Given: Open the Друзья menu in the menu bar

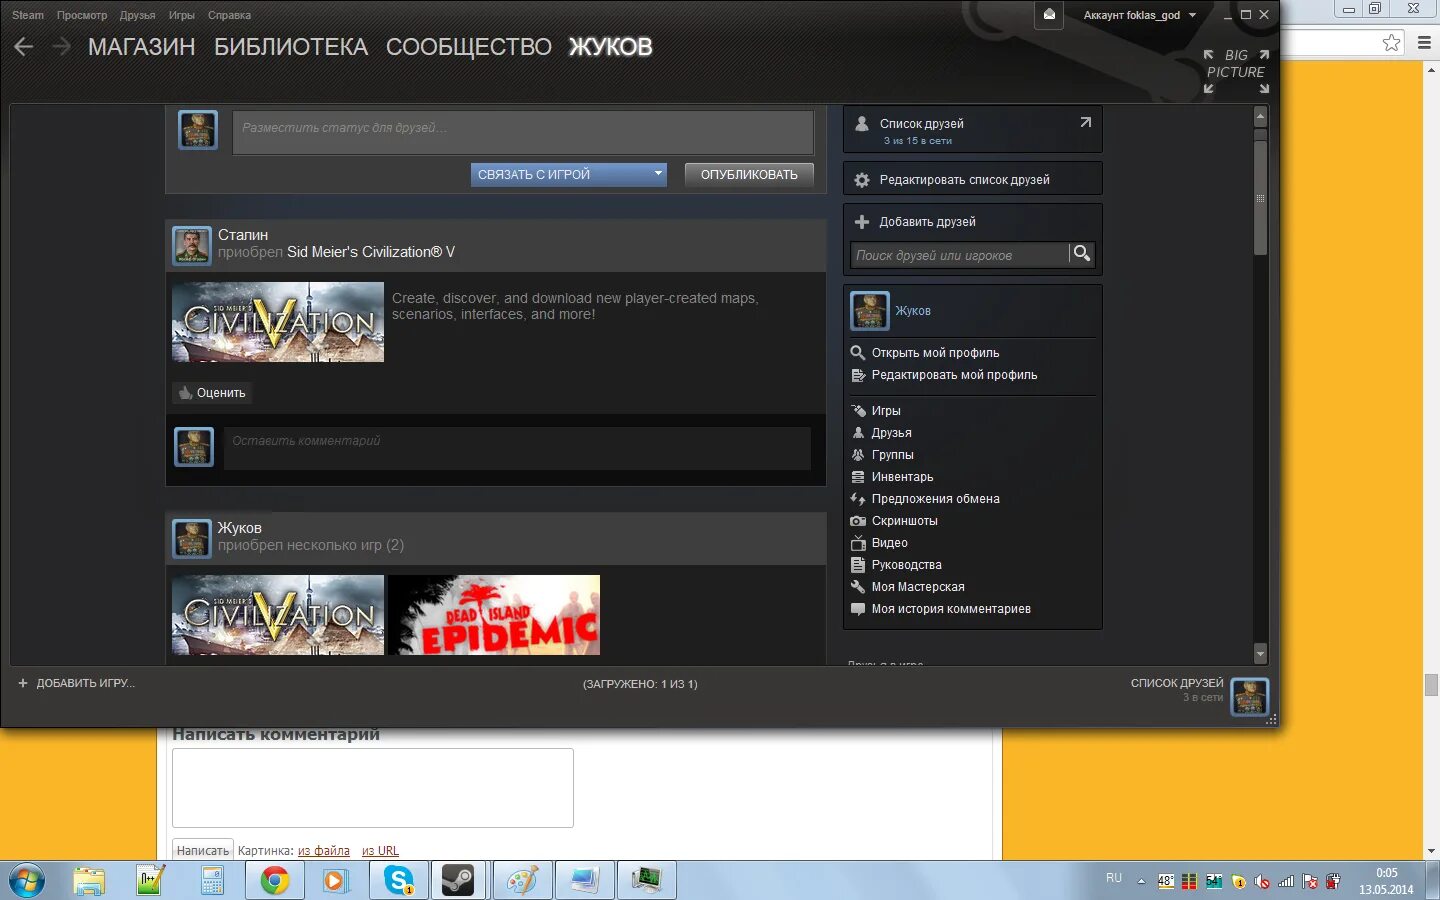Looking at the screenshot, I should tap(137, 15).
